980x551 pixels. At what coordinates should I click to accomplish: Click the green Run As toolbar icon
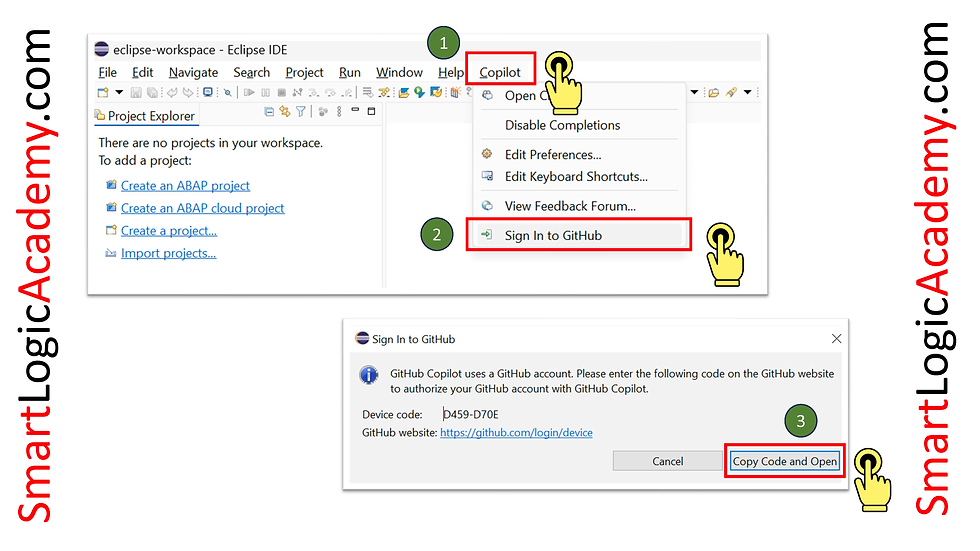[x=419, y=92]
